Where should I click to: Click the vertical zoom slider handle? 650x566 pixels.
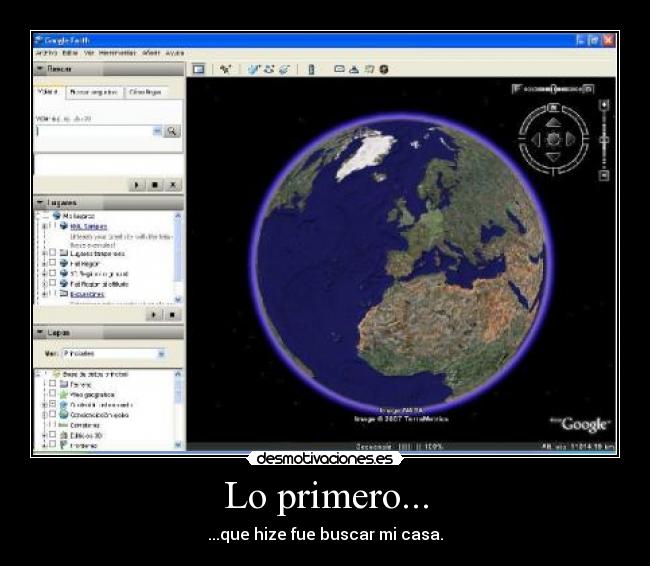click(x=604, y=140)
